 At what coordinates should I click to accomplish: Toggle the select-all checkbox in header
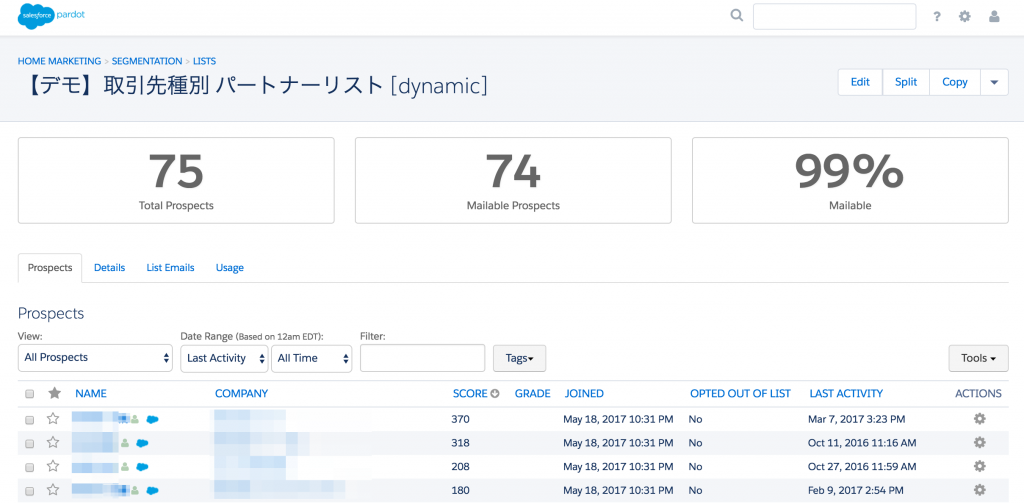[29, 394]
